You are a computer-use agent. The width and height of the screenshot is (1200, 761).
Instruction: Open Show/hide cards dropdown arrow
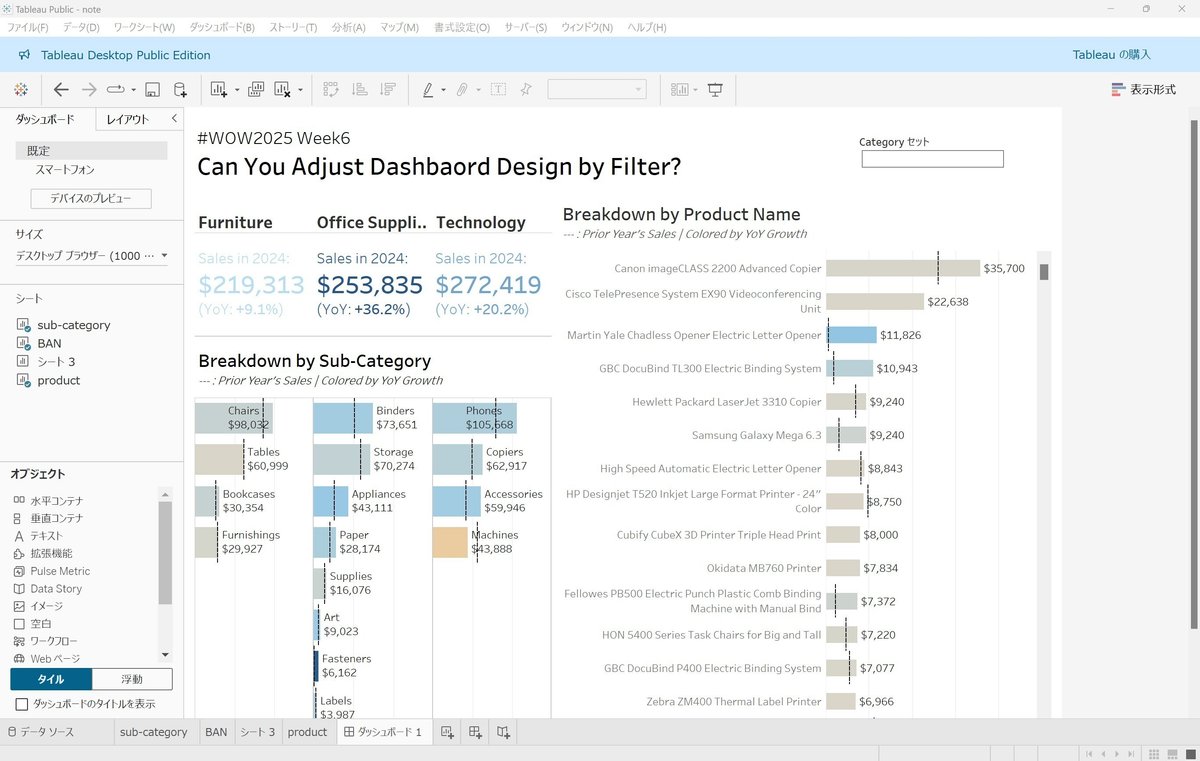696,90
